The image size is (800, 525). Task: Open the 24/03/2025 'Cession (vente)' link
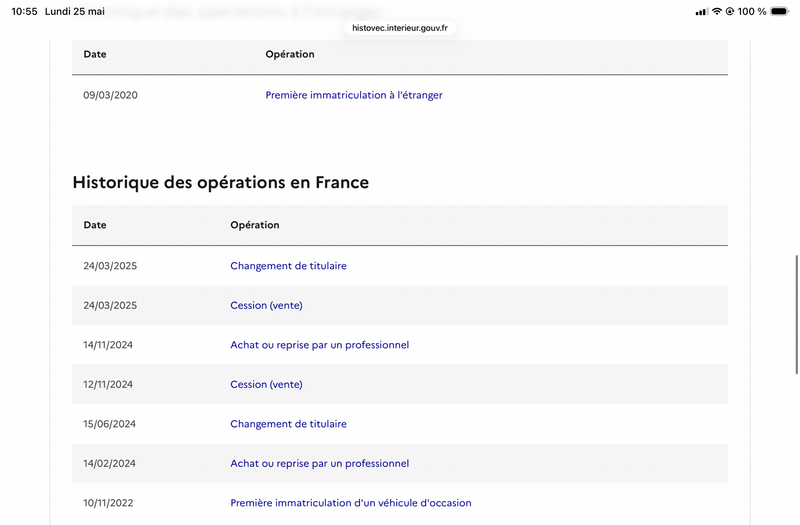tap(266, 305)
